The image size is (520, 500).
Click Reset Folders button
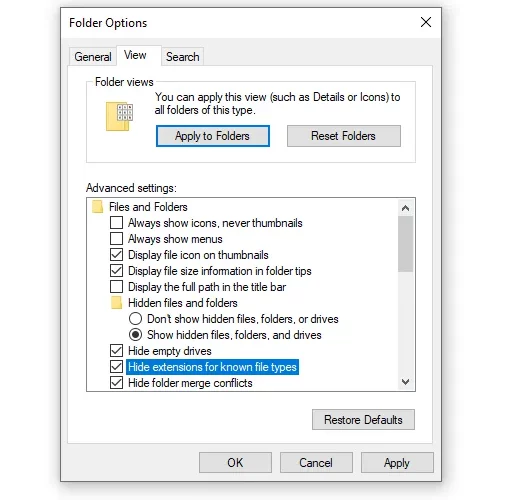[344, 136]
